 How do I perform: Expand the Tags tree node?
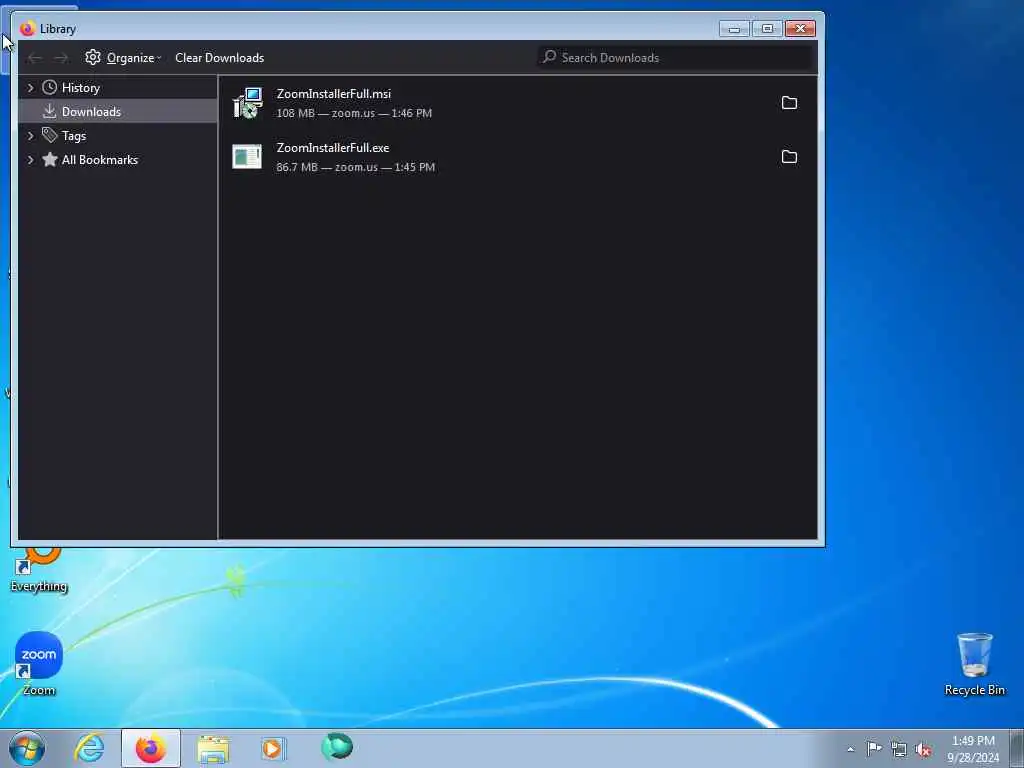tap(30, 135)
